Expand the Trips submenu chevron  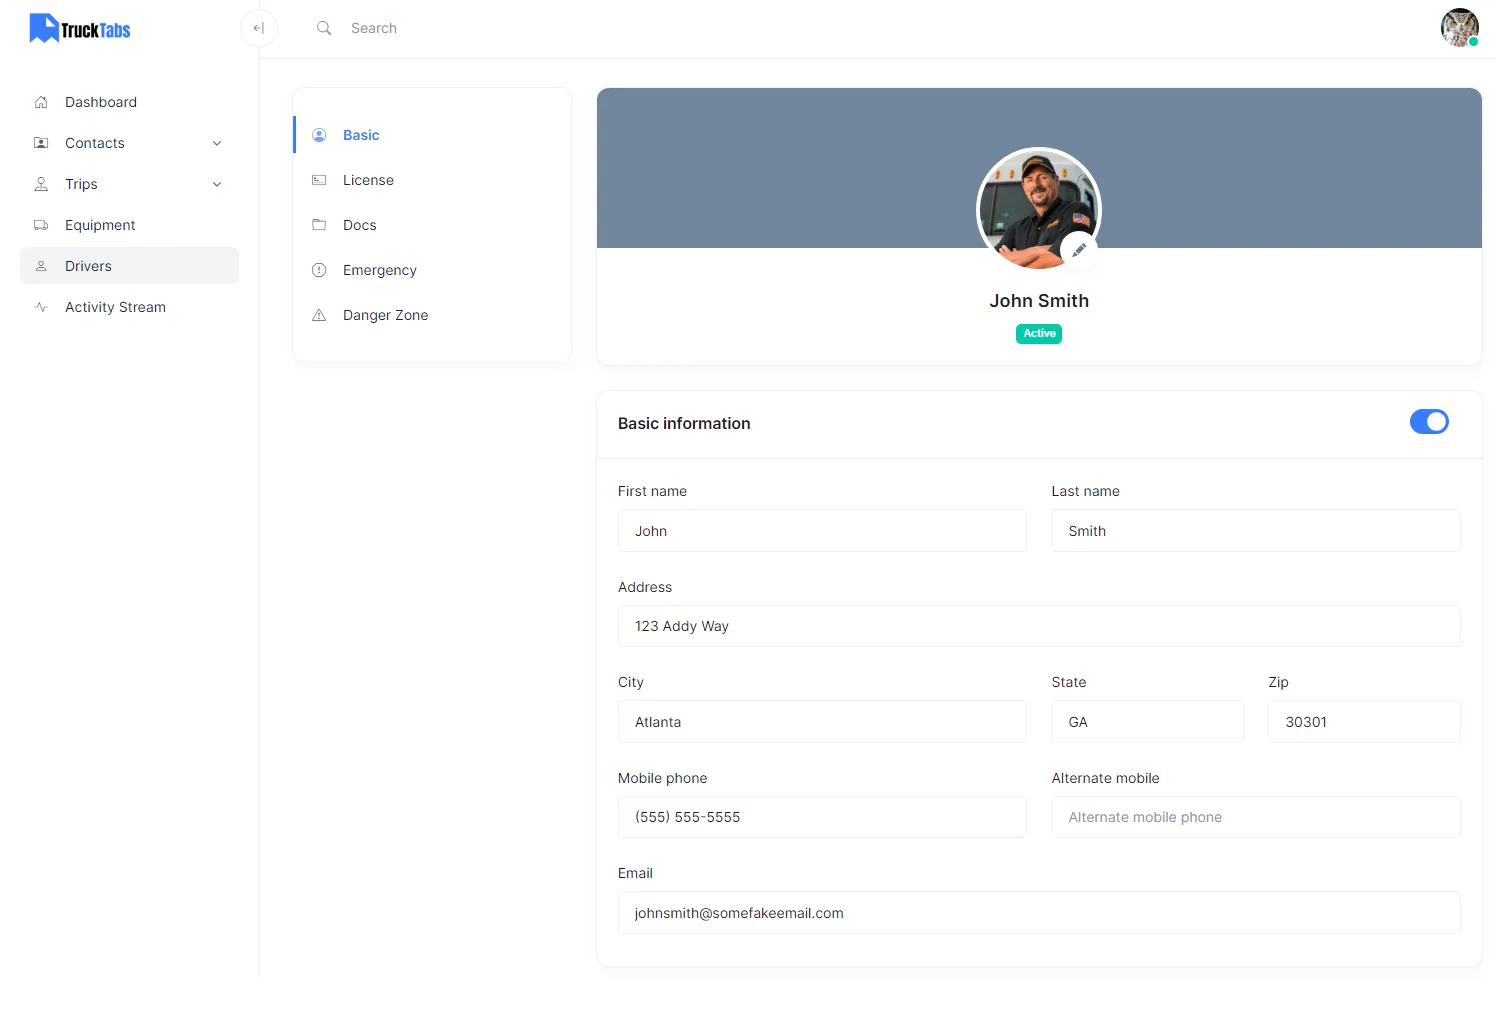(x=217, y=184)
